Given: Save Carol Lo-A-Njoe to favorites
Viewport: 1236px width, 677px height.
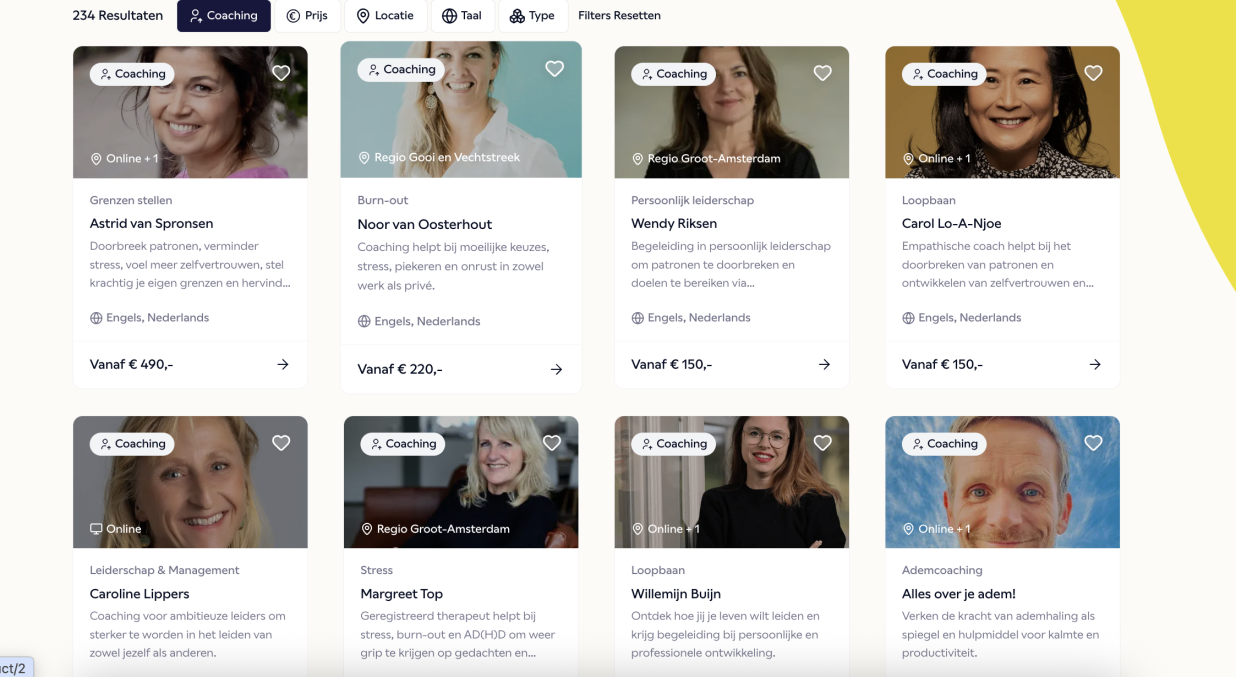Looking at the screenshot, I should [x=1093, y=73].
